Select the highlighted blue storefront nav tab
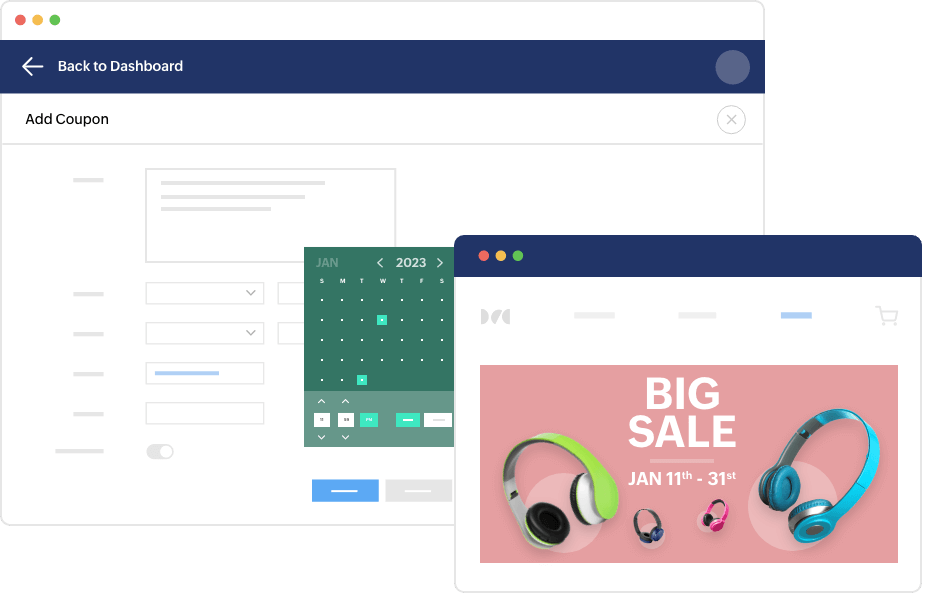This screenshot has height=593, width=926. (x=796, y=315)
